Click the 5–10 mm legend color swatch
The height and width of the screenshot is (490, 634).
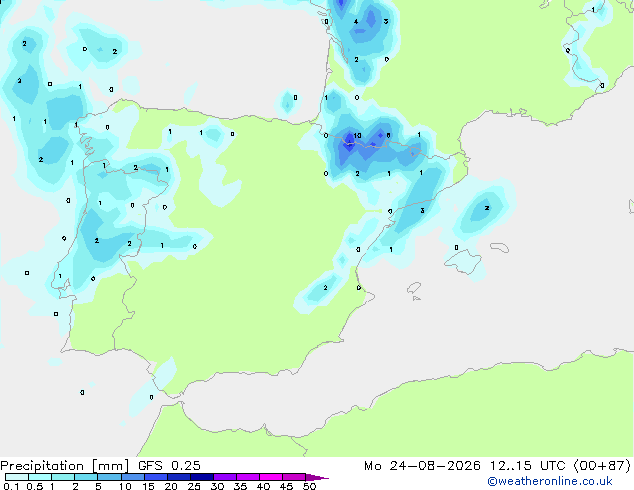click(109, 477)
